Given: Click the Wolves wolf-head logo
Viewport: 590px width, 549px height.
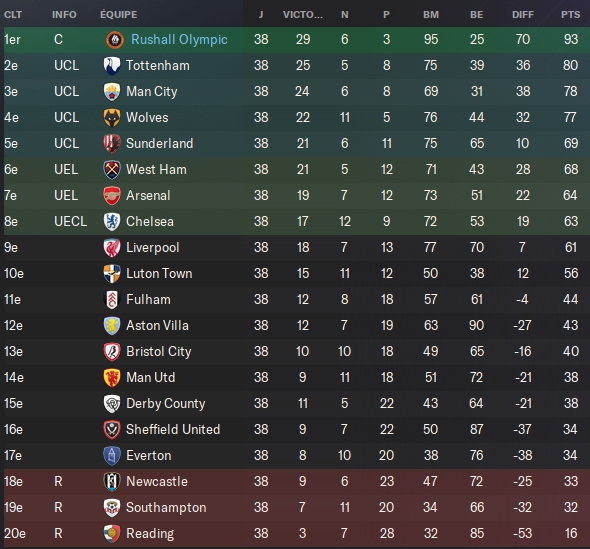Looking at the screenshot, I should pyautogui.click(x=112, y=117).
